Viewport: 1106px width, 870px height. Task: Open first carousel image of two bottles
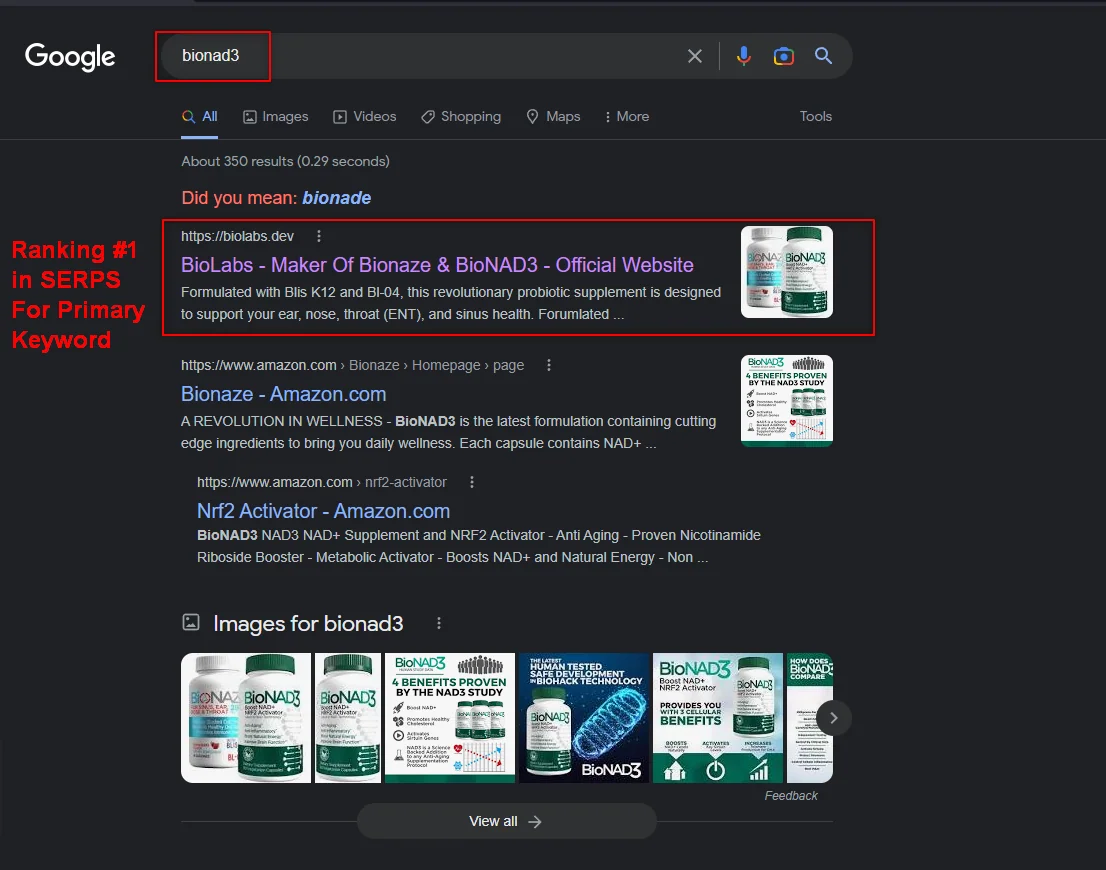coord(246,718)
